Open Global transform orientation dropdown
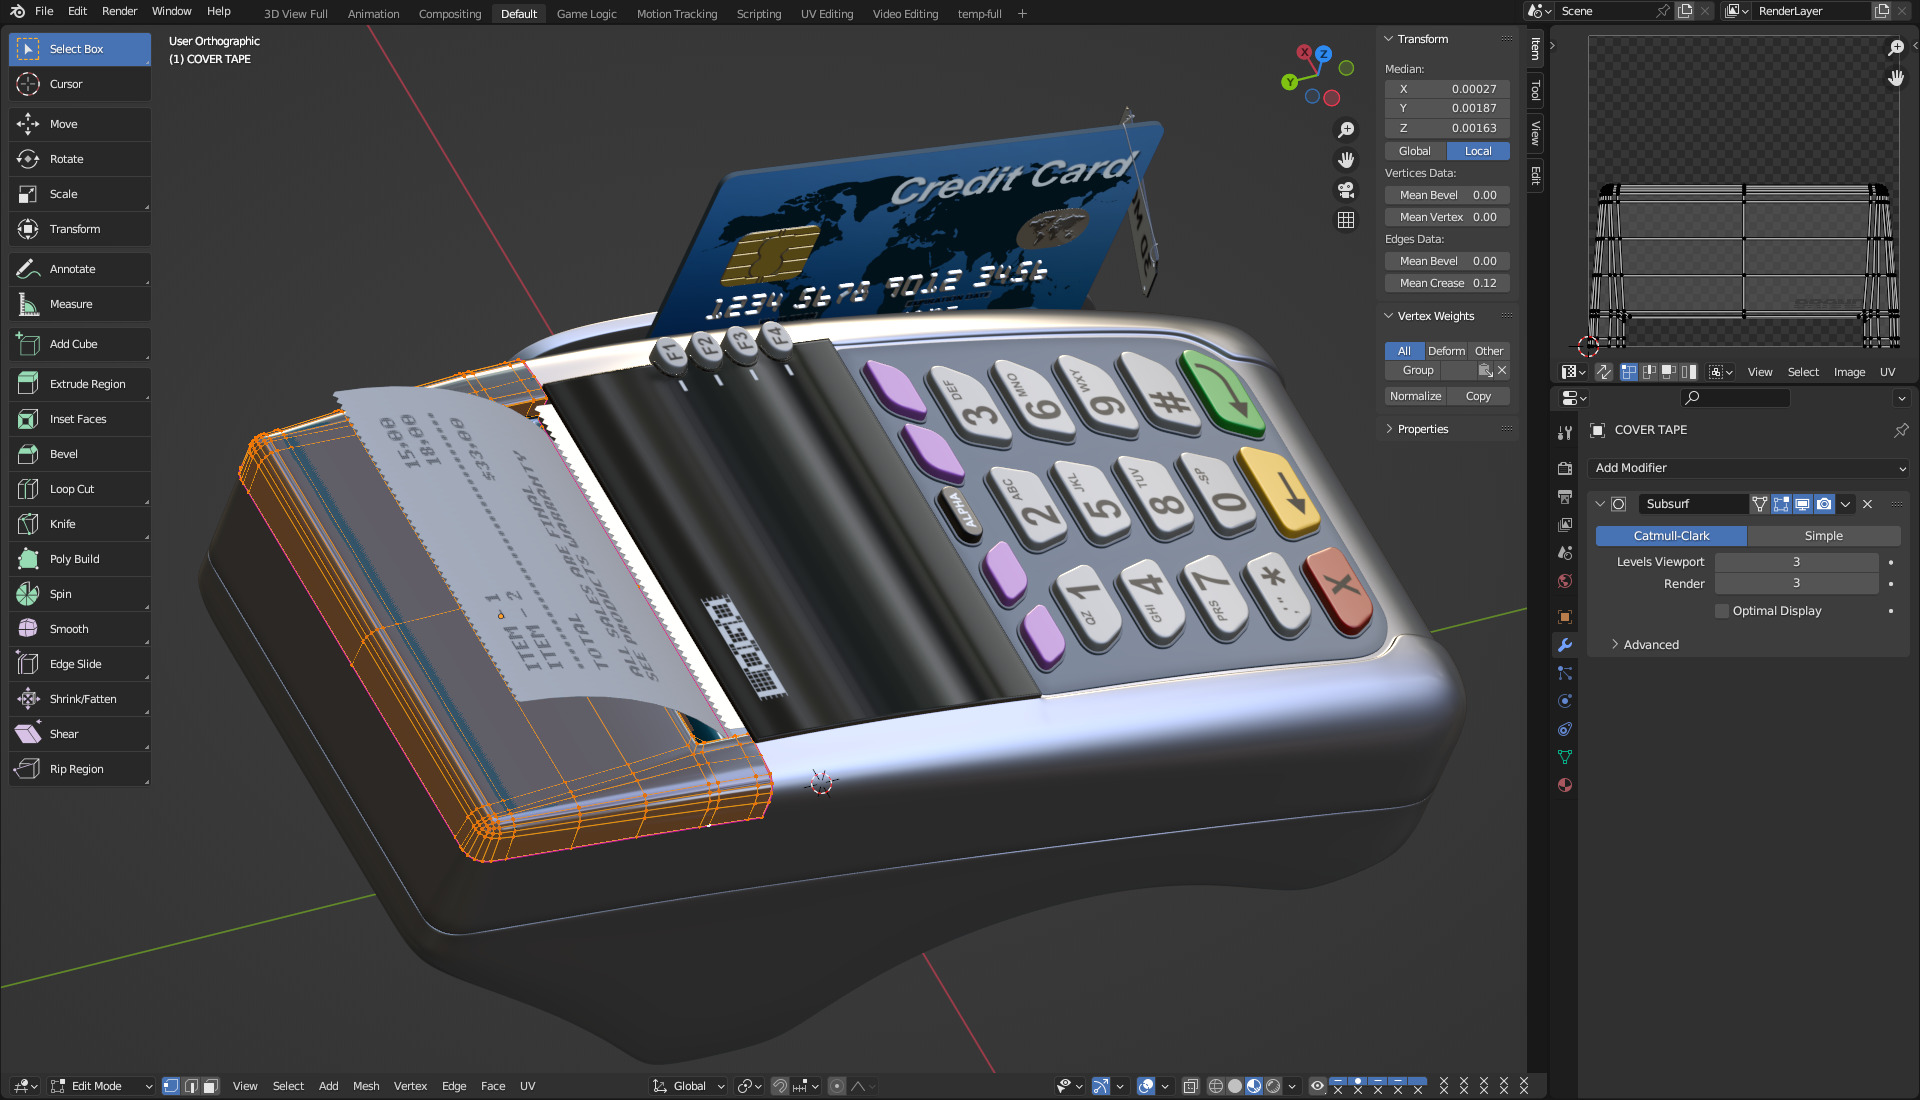This screenshot has height=1100, width=1920. (x=688, y=1086)
